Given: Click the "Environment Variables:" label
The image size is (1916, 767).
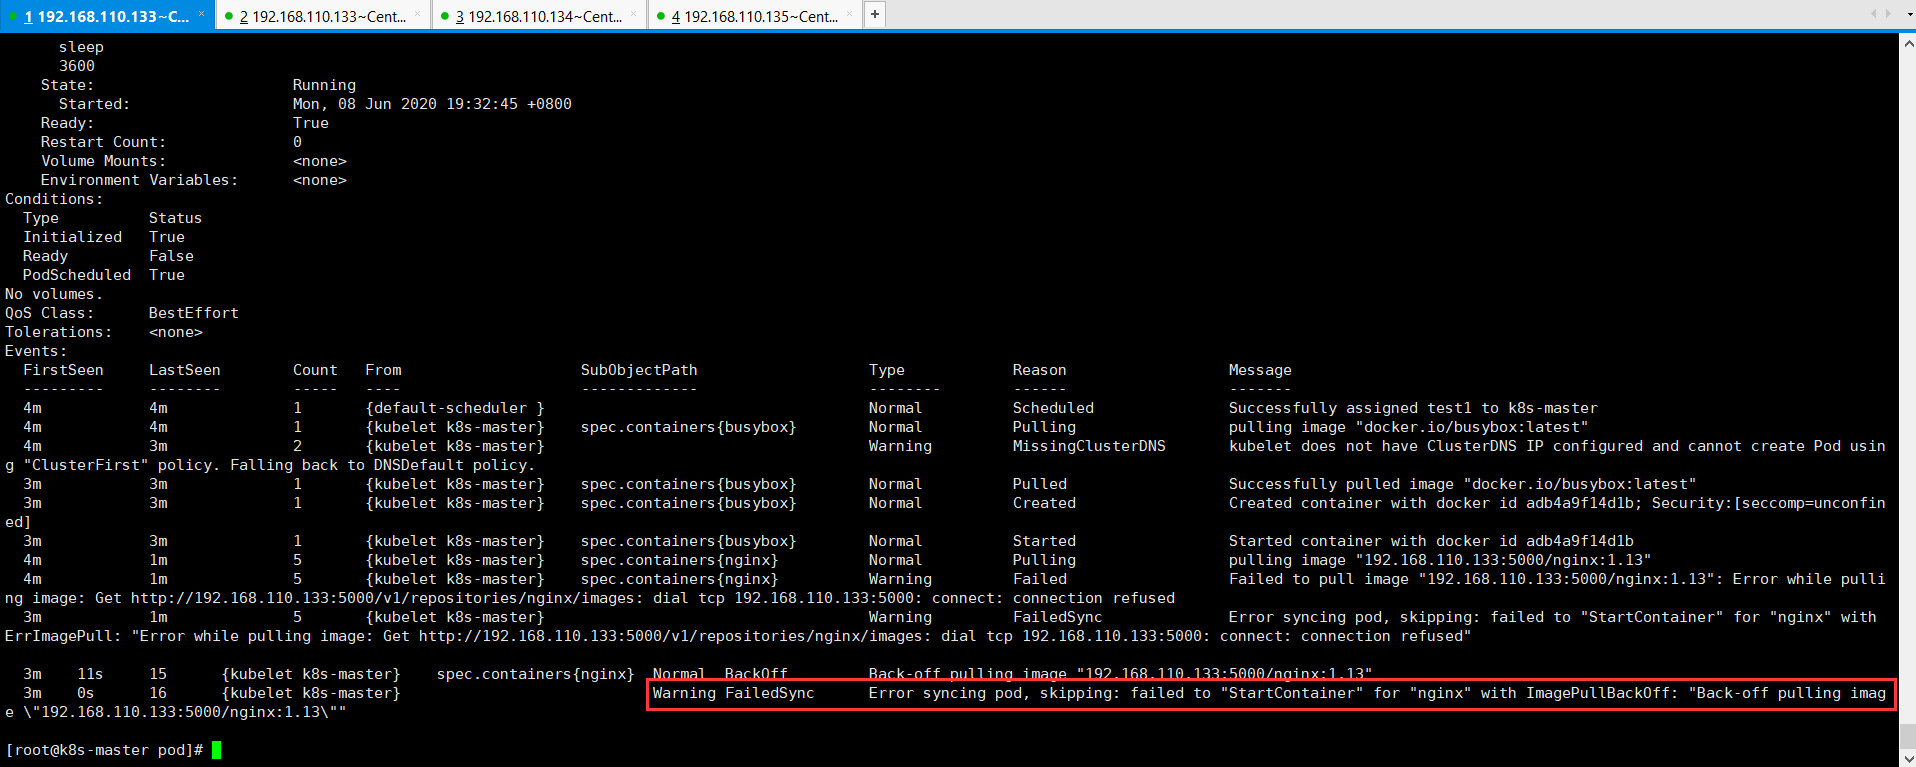Looking at the screenshot, I should [139, 180].
